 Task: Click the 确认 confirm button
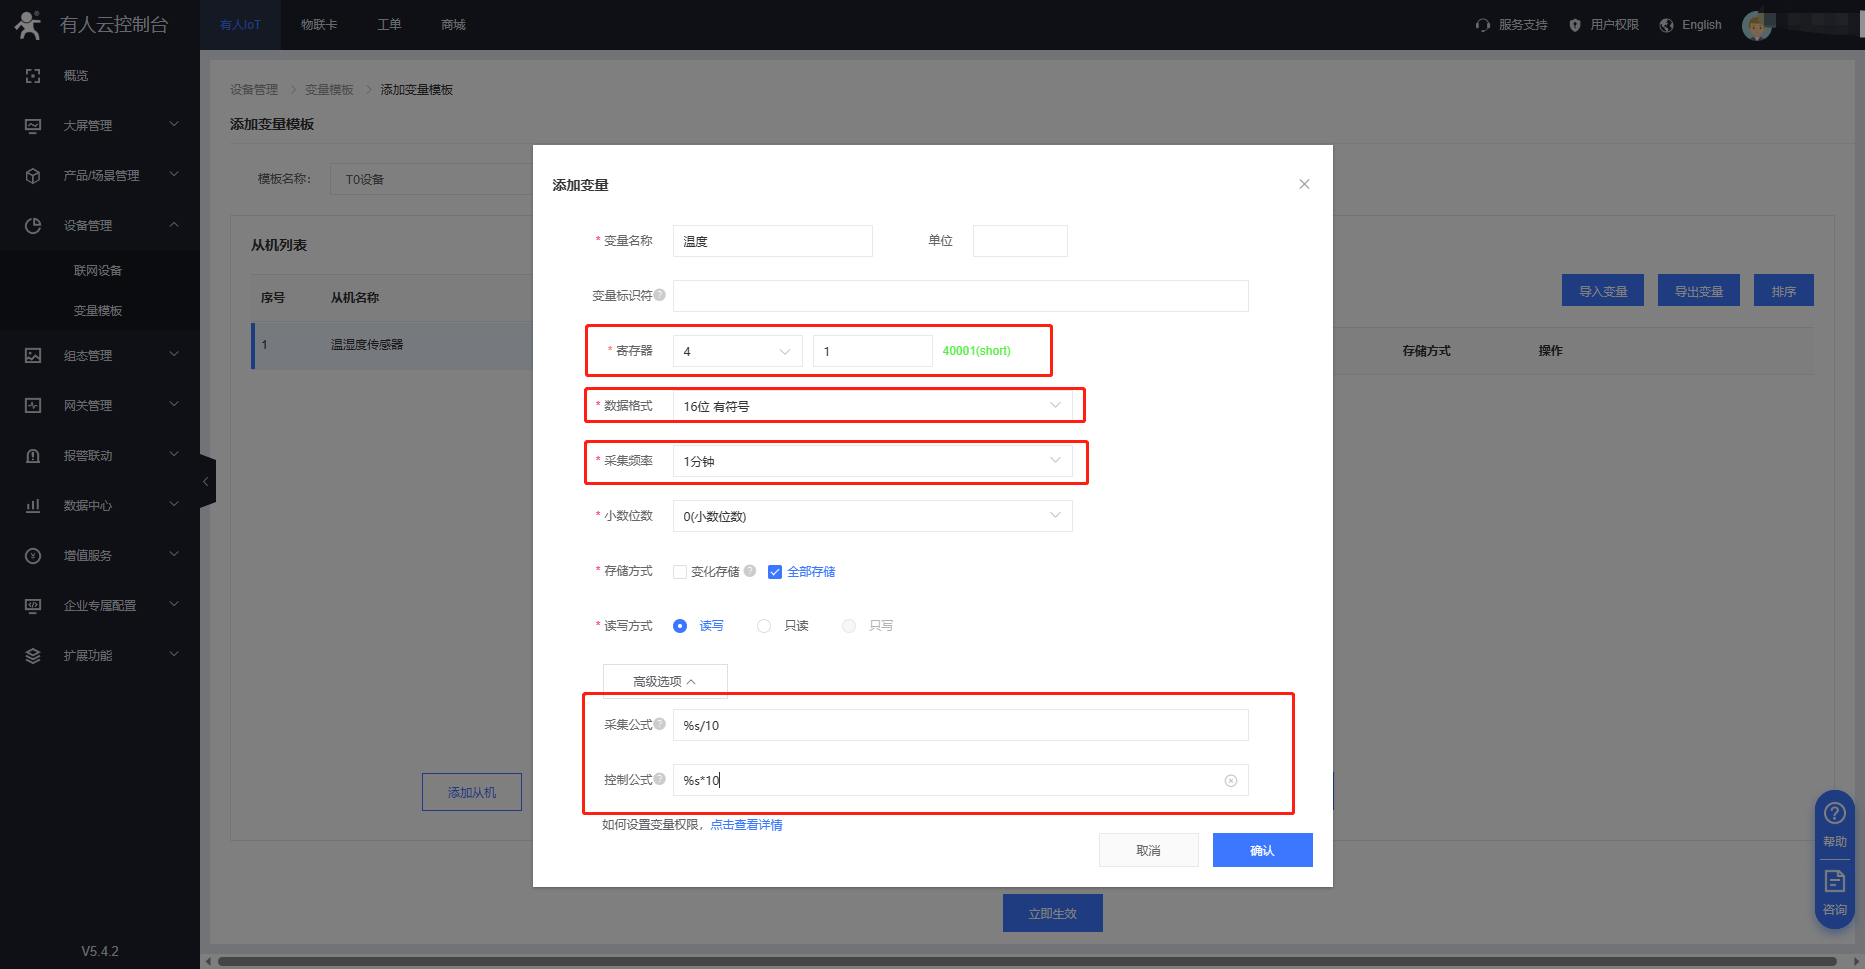(x=1262, y=850)
